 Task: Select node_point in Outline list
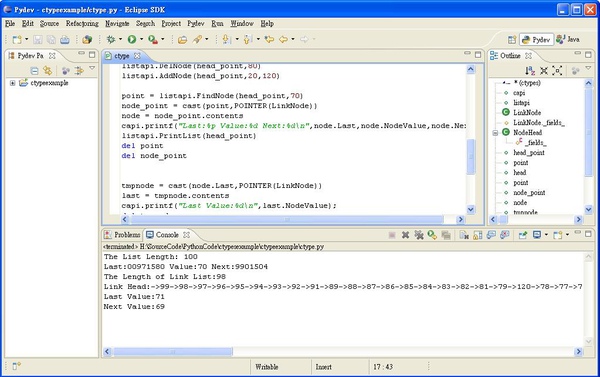click(x=529, y=193)
